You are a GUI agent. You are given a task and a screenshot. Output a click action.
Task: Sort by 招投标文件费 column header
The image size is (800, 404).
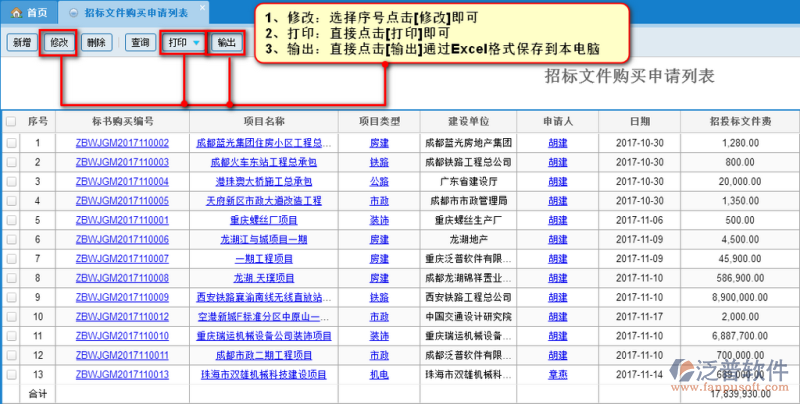[741, 121]
